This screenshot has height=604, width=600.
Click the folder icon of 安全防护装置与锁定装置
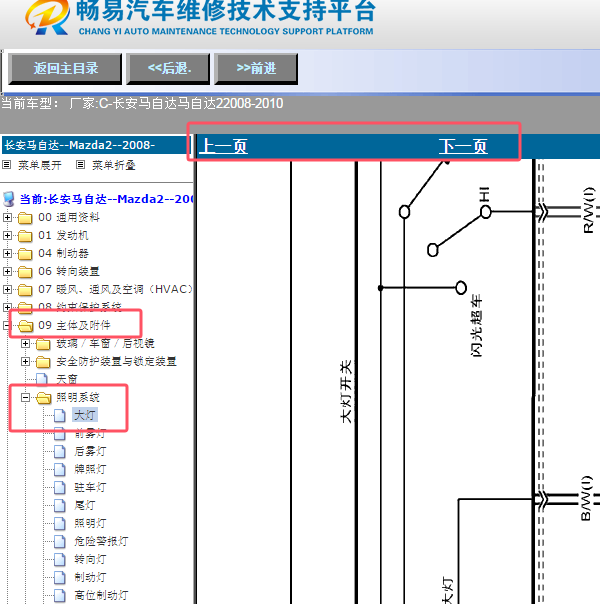pyautogui.click(x=43, y=362)
